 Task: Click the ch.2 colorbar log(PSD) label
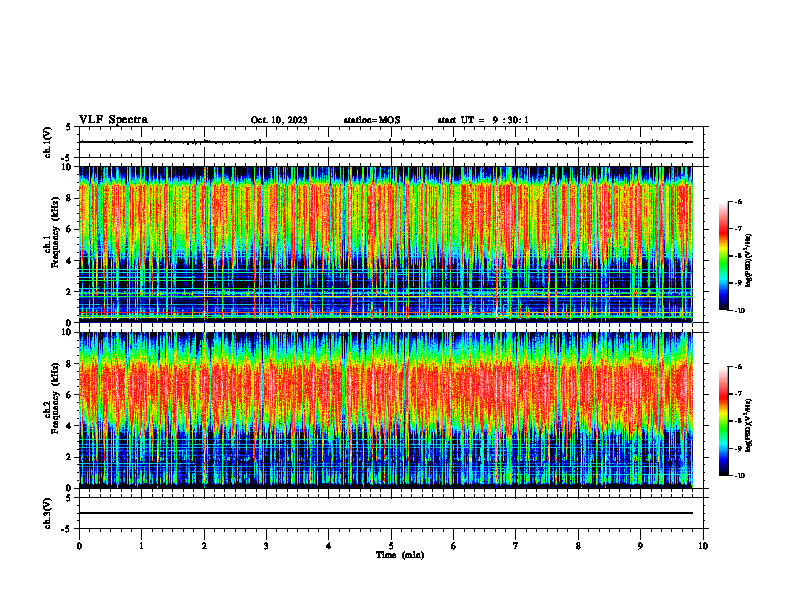tap(749, 425)
